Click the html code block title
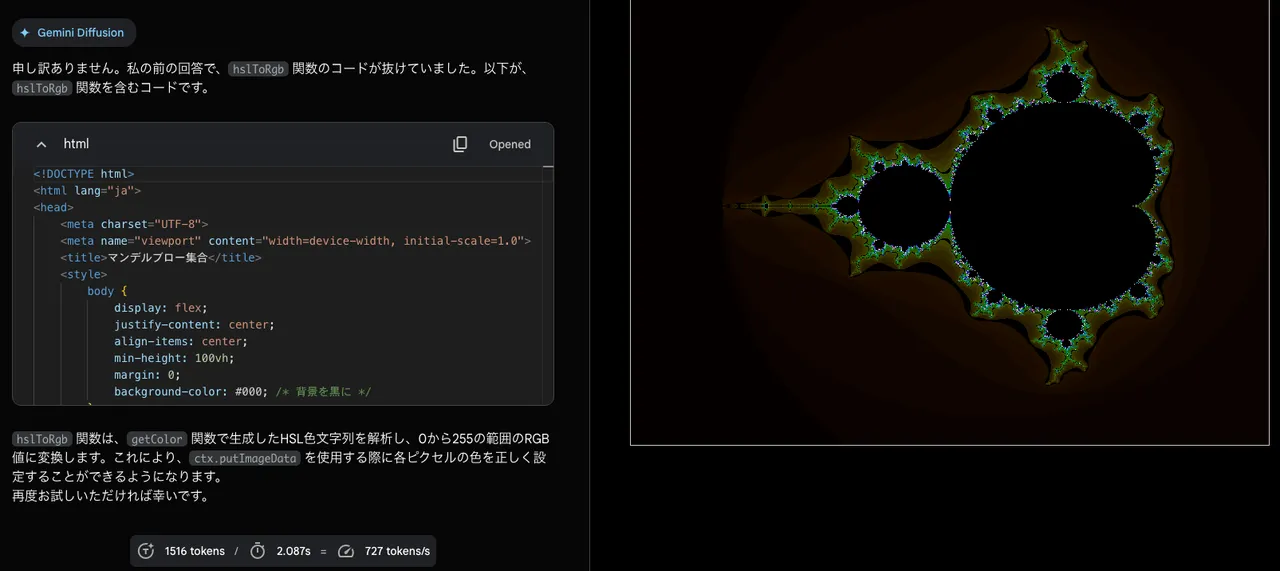 tap(76, 144)
